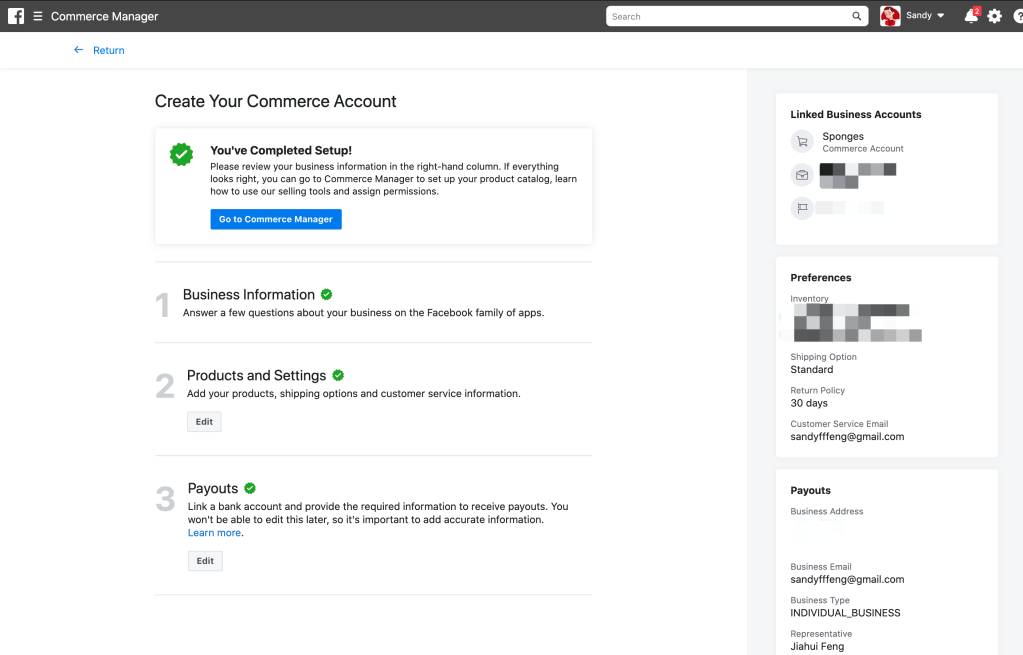Image resolution: width=1023 pixels, height=655 pixels.
Task: Open the notifications bell
Action: pos(970,16)
